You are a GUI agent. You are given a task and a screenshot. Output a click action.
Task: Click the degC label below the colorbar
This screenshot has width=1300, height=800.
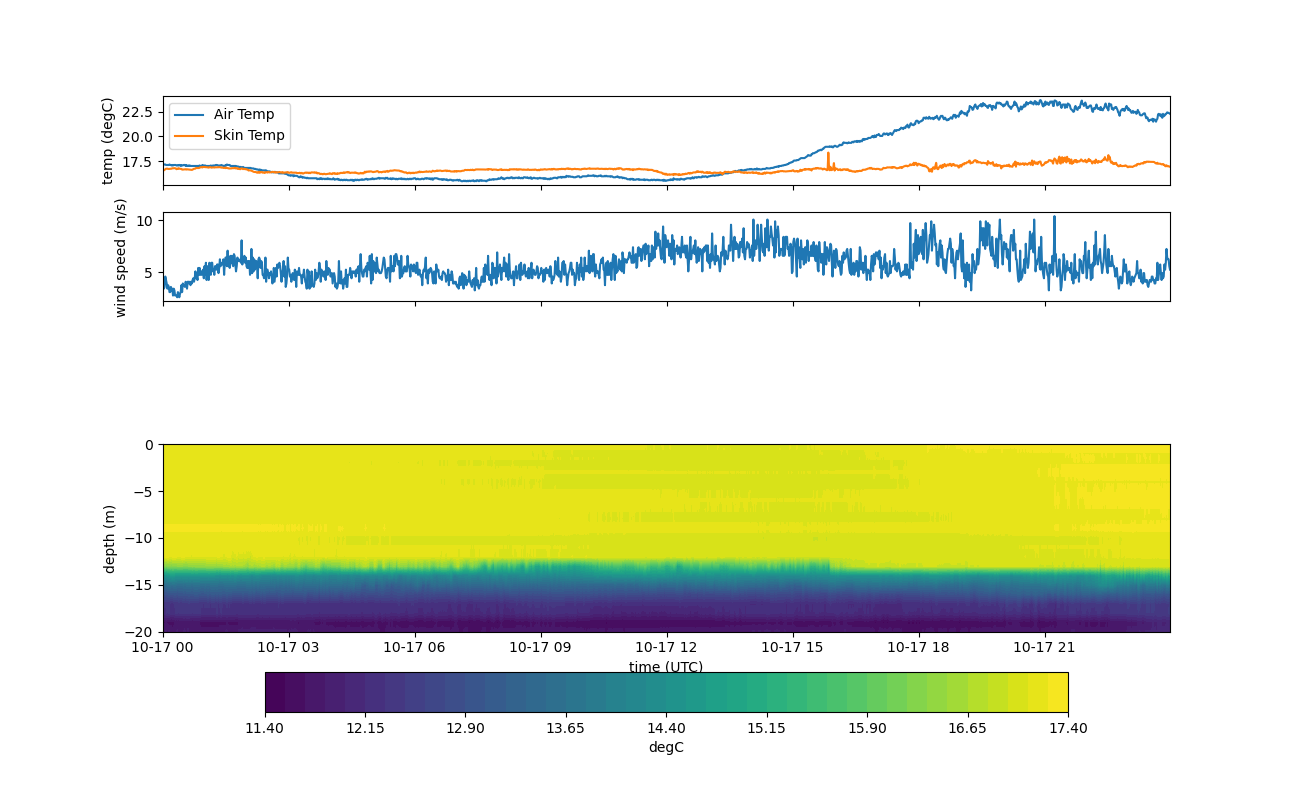[x=666, y=747]
